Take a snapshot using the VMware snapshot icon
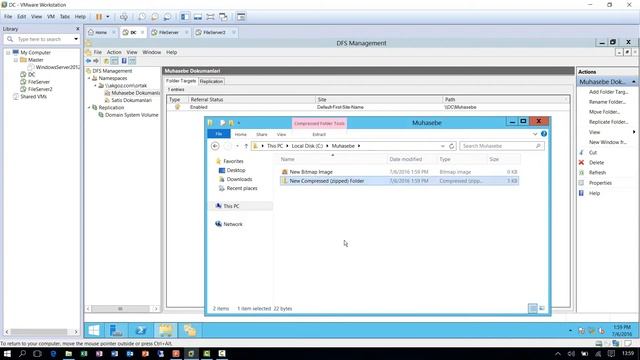The height and width of the screenshot is (360, 640). 142,17
